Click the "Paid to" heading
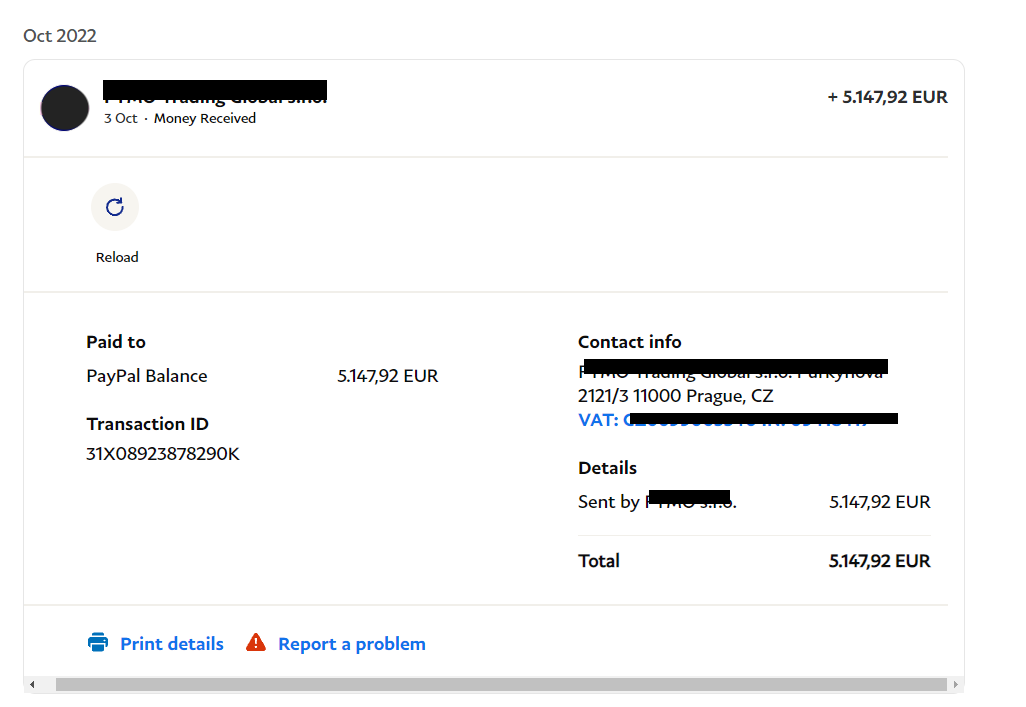This screenshot has height=707, width=1026. [x=116, y=342]
